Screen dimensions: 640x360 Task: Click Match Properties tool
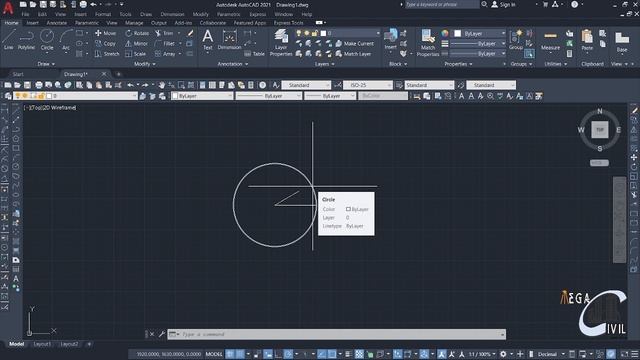428,42
